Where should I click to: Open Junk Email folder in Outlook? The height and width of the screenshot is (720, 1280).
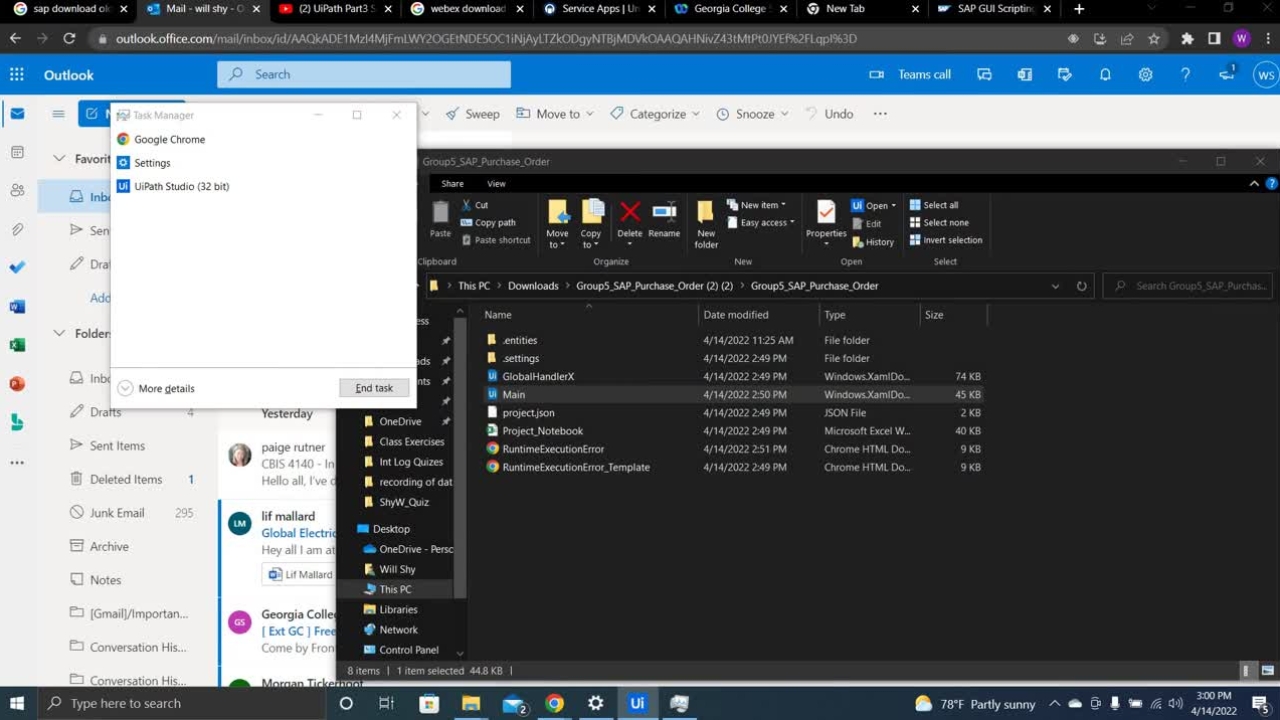point(118,513)
